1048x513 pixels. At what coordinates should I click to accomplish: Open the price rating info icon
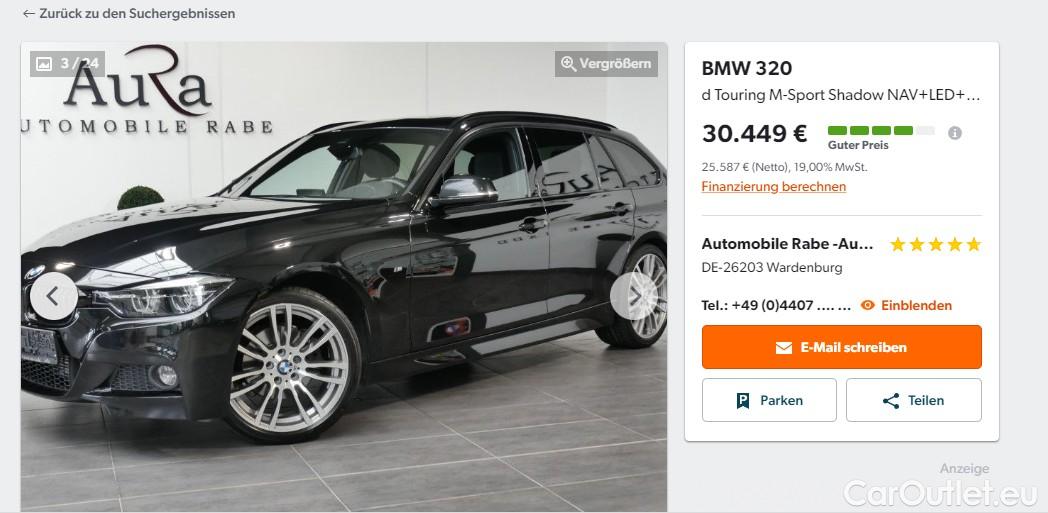[954, 133]
